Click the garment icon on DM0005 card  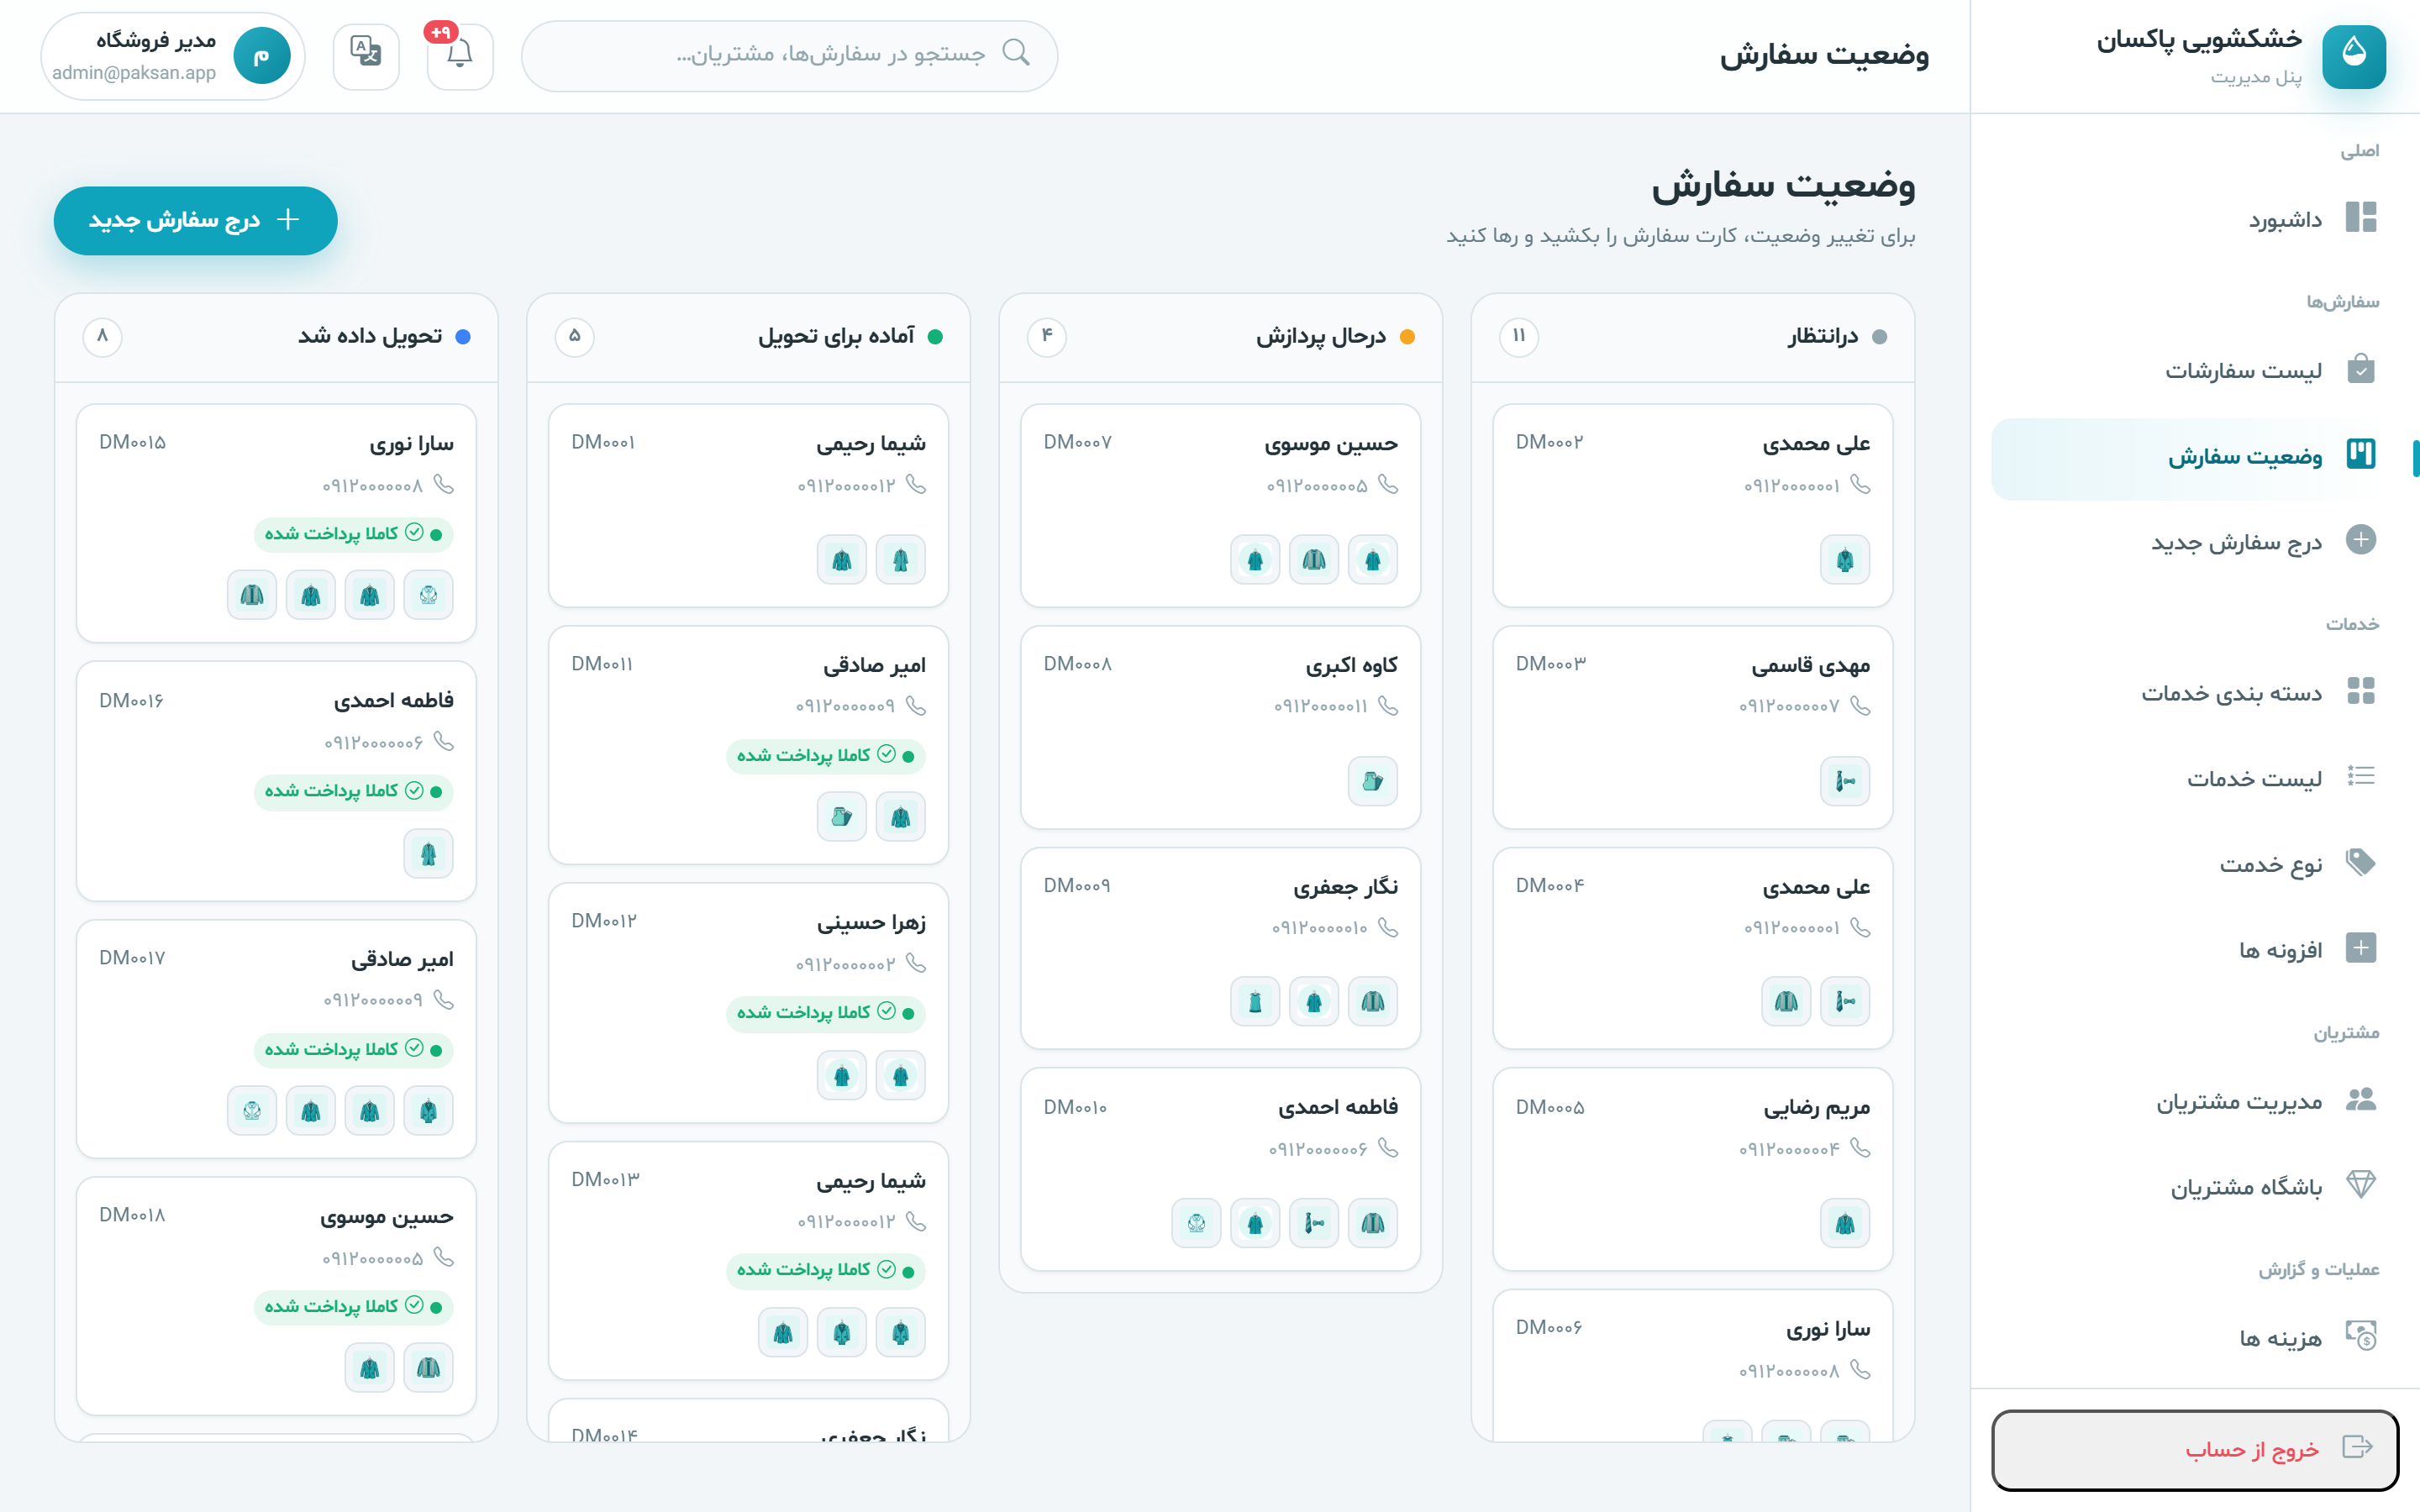pyautogui.click(x=1844, y=1223)
